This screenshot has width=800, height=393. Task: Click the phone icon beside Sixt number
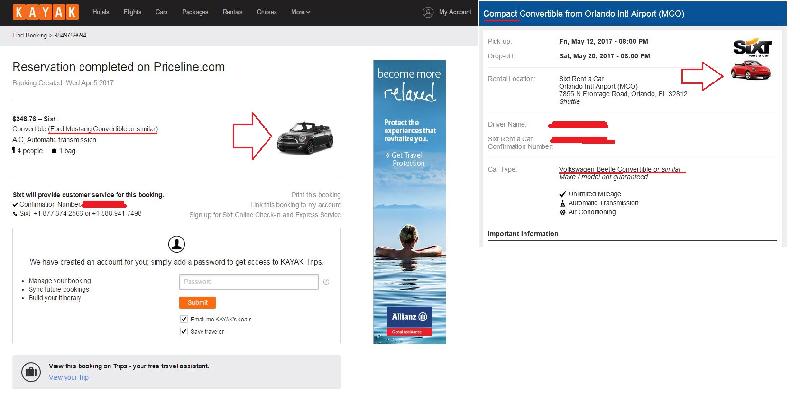coord(15,213)
